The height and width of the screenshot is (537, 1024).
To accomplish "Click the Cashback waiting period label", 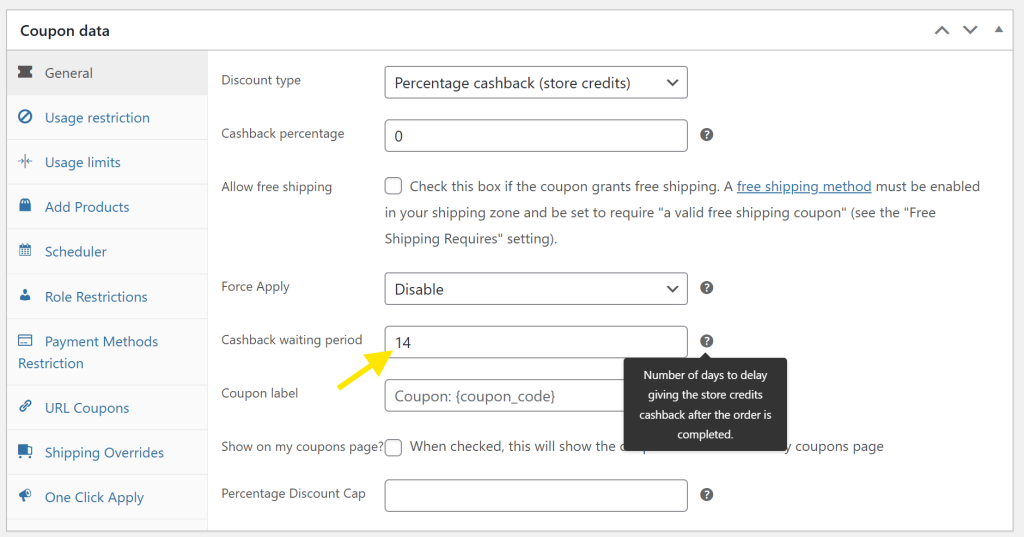I will [x=292, y=340].
